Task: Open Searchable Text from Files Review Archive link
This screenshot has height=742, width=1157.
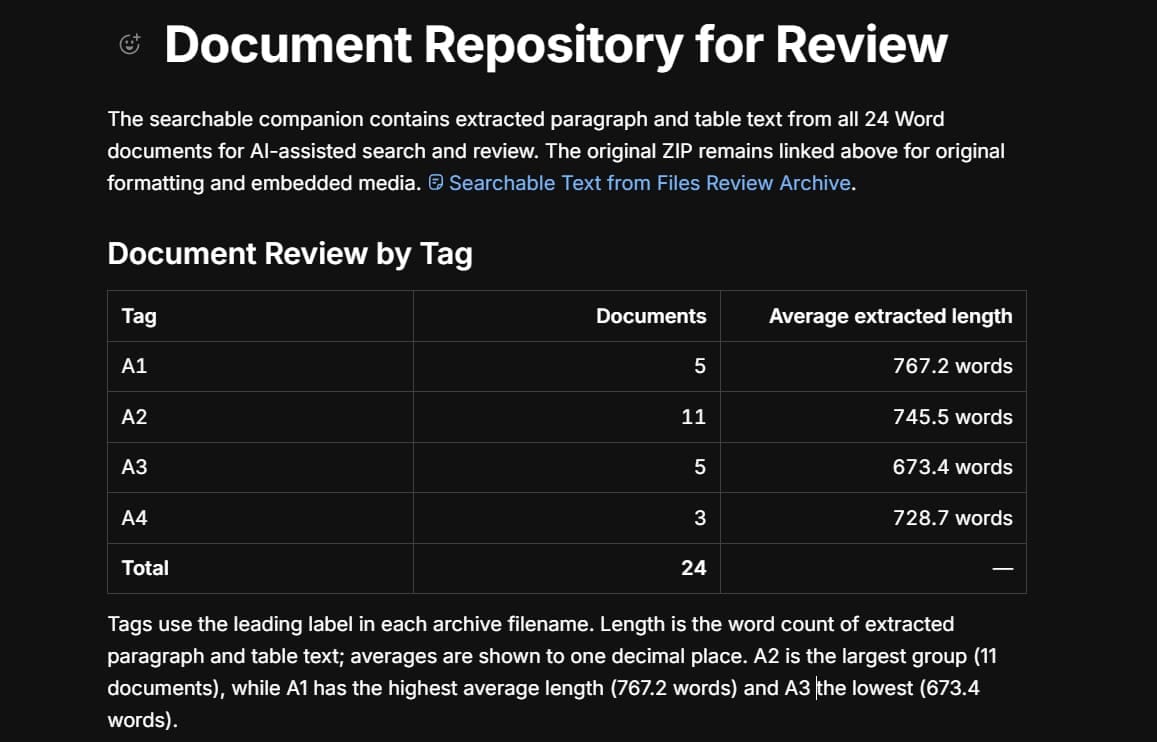Action: pyautogui.click(x=649, y=183)
